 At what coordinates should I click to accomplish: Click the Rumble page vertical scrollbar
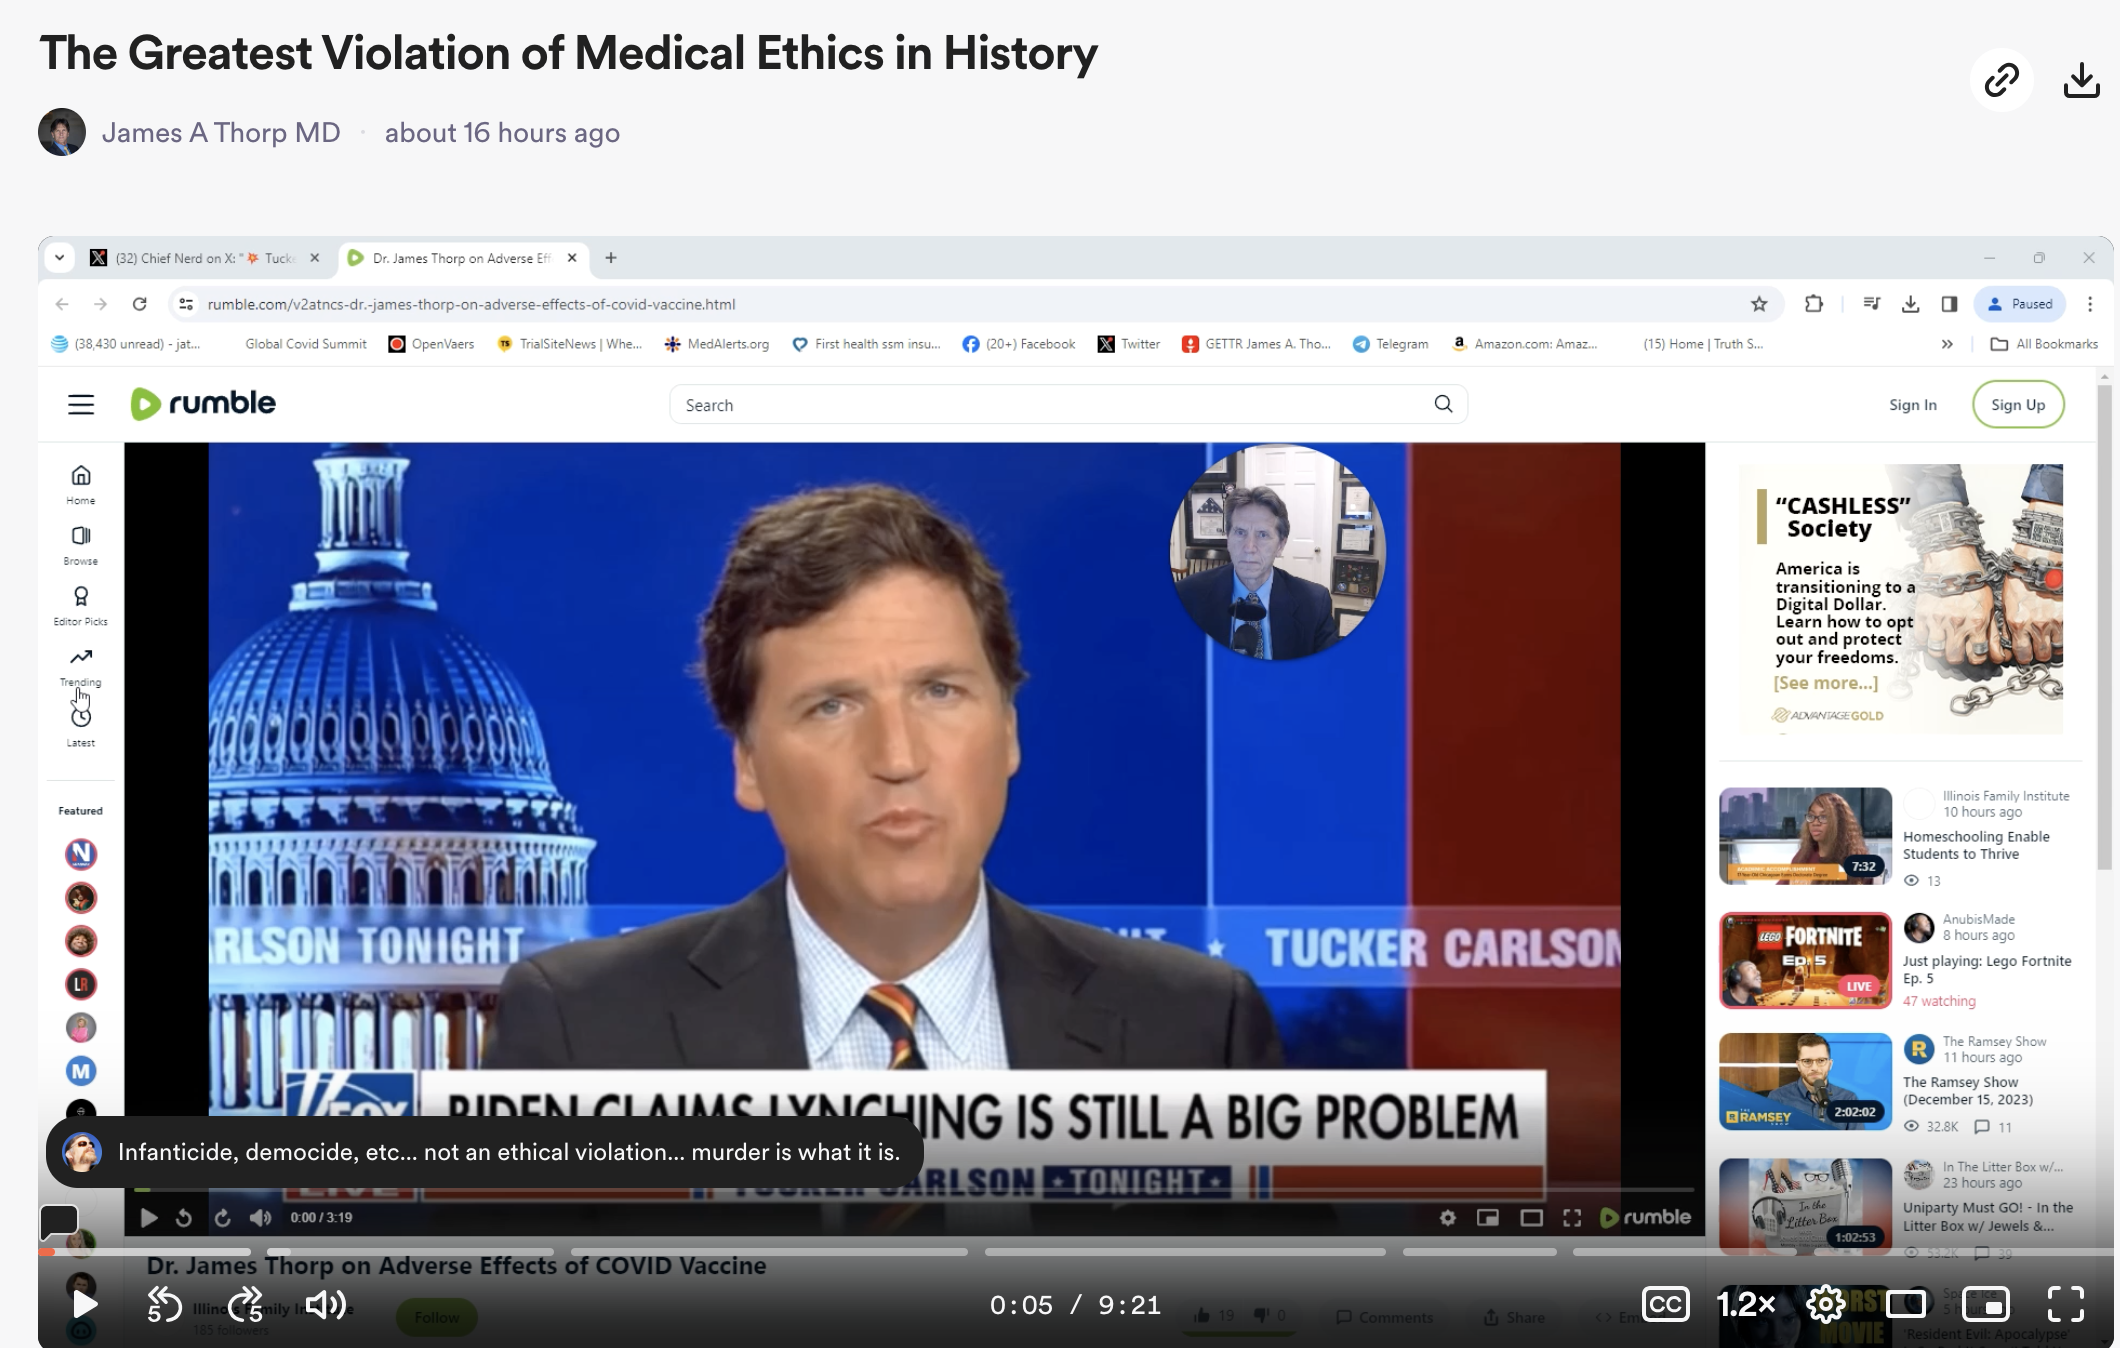2105,627
